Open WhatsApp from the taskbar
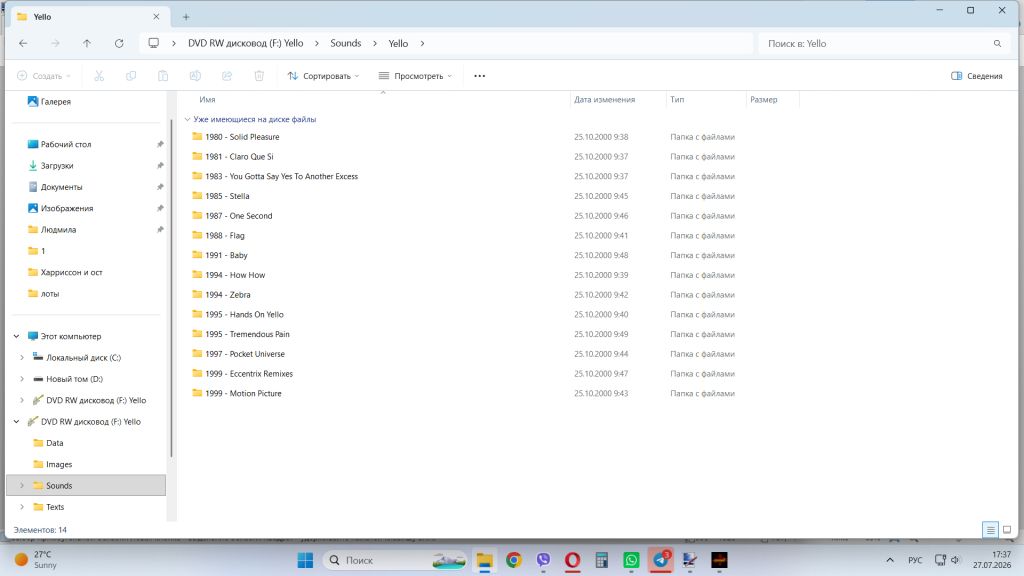 [632, 560]
